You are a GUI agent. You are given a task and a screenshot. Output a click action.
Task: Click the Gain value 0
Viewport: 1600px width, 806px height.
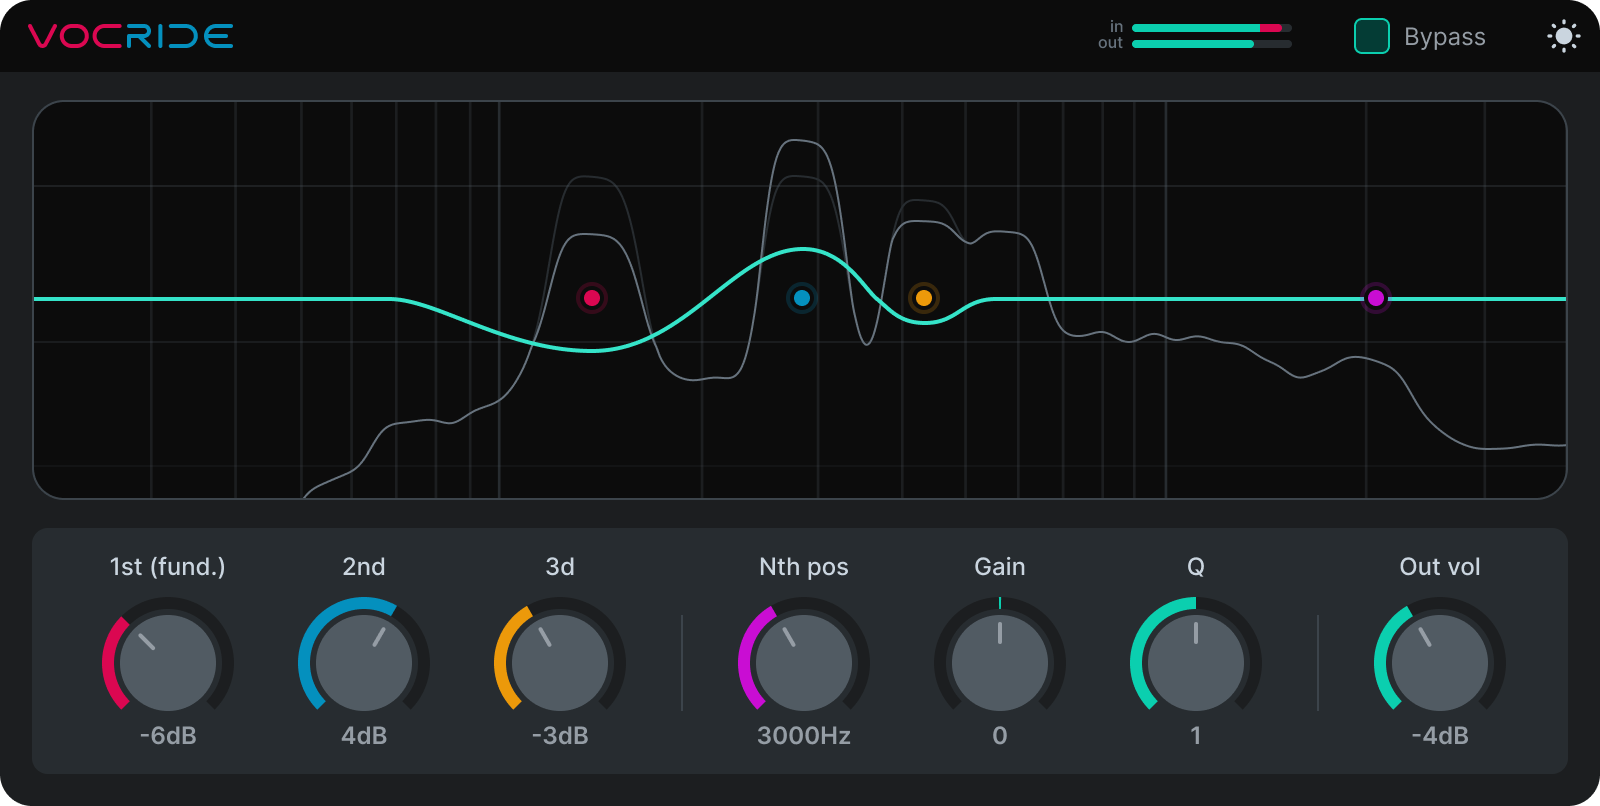pyautogui.click(x=1000, y=736)
